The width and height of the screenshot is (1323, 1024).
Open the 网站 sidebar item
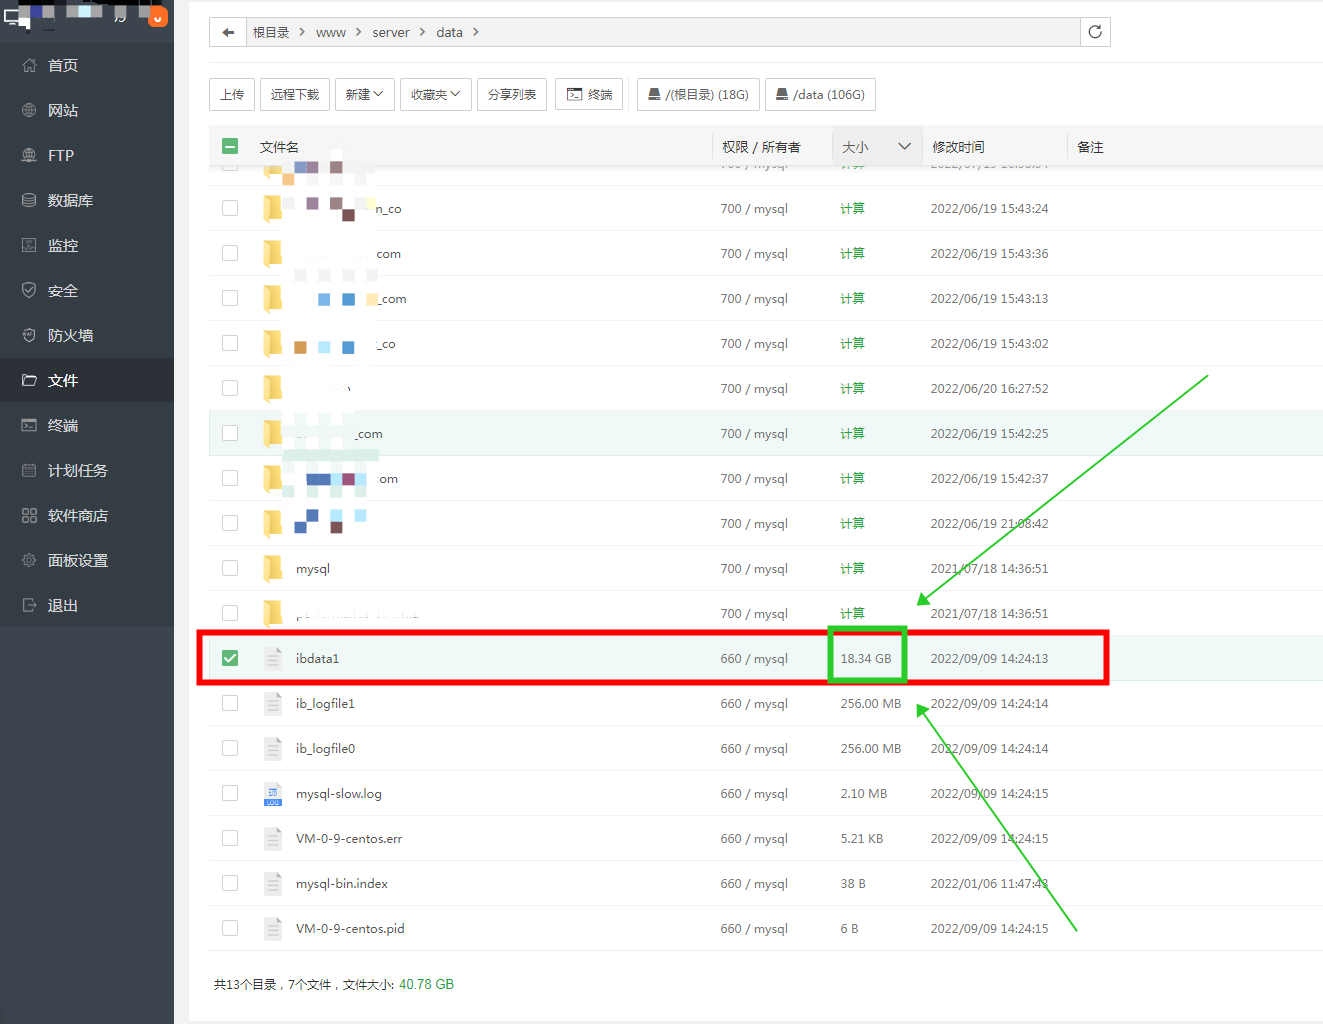click(87, 110)
